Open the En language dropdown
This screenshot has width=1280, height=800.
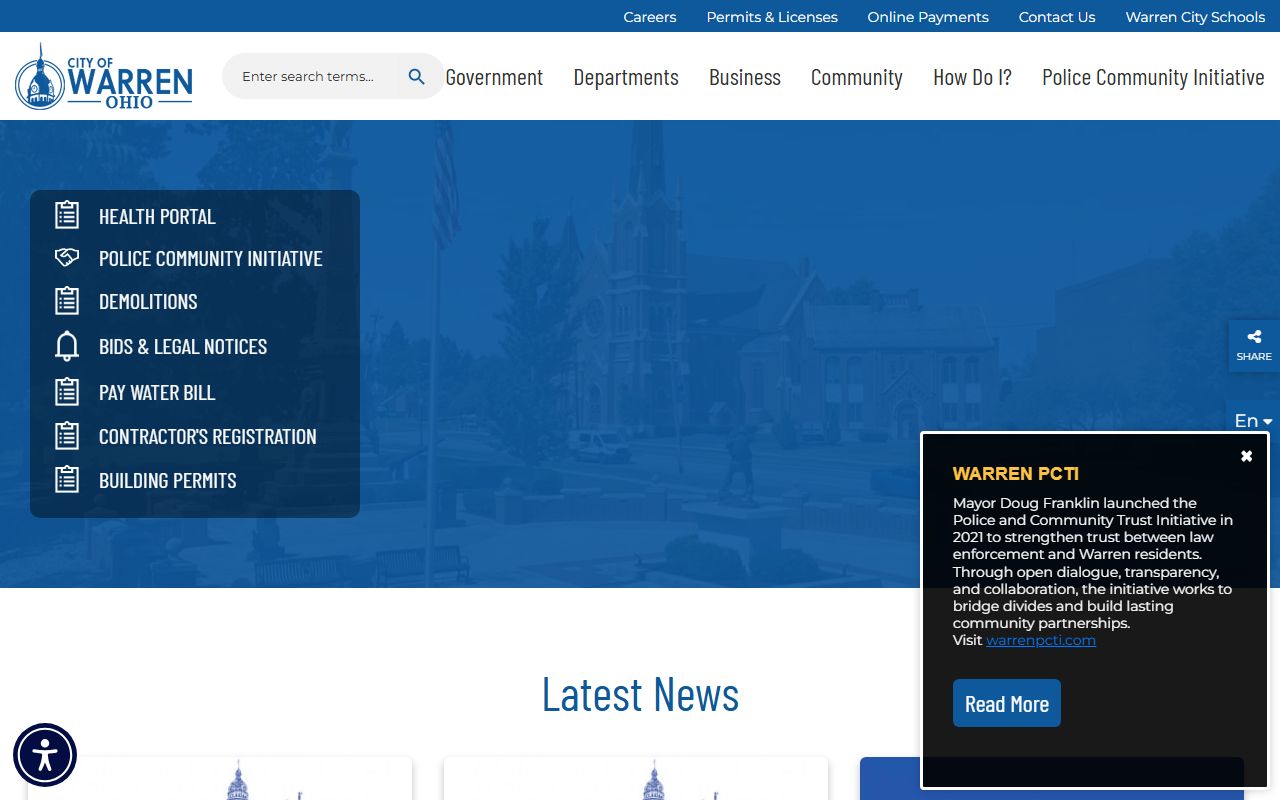[x=1253, y=420]
